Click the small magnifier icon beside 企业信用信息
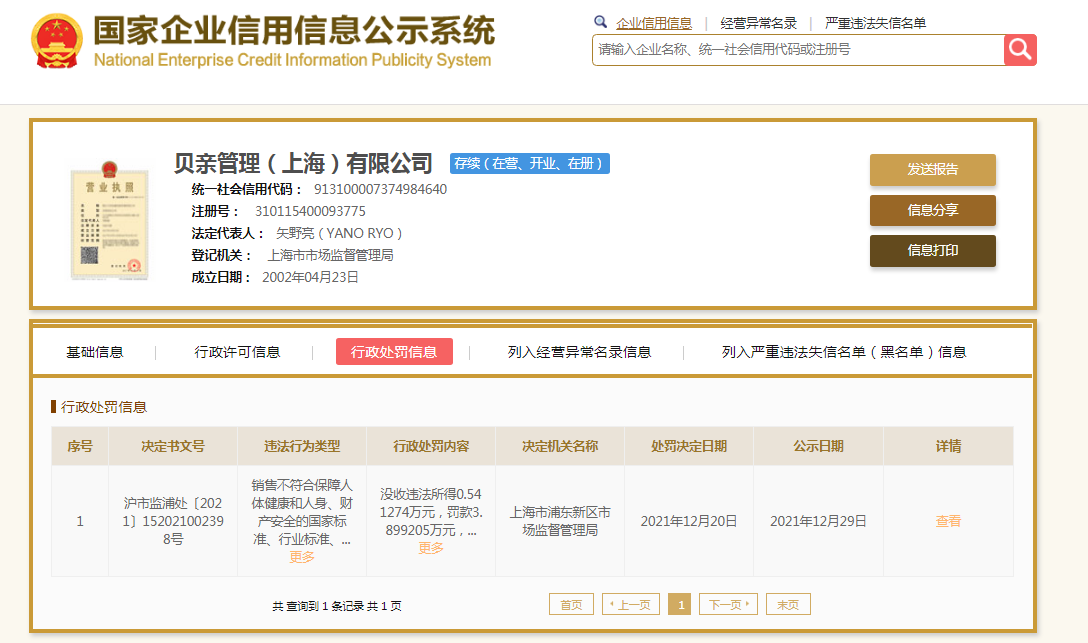Screen dimensions: 1088x643 (601, 22)
